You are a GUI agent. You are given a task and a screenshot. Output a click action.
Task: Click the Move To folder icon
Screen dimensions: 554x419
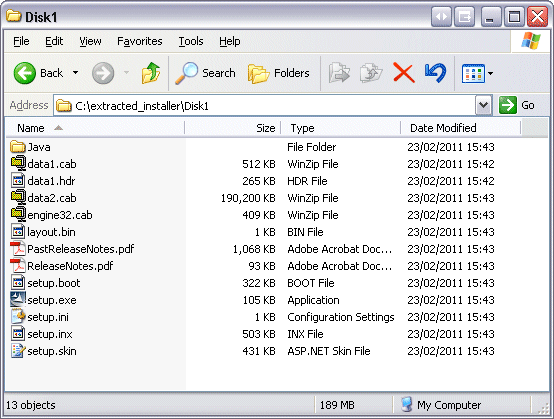coord(339,73)
